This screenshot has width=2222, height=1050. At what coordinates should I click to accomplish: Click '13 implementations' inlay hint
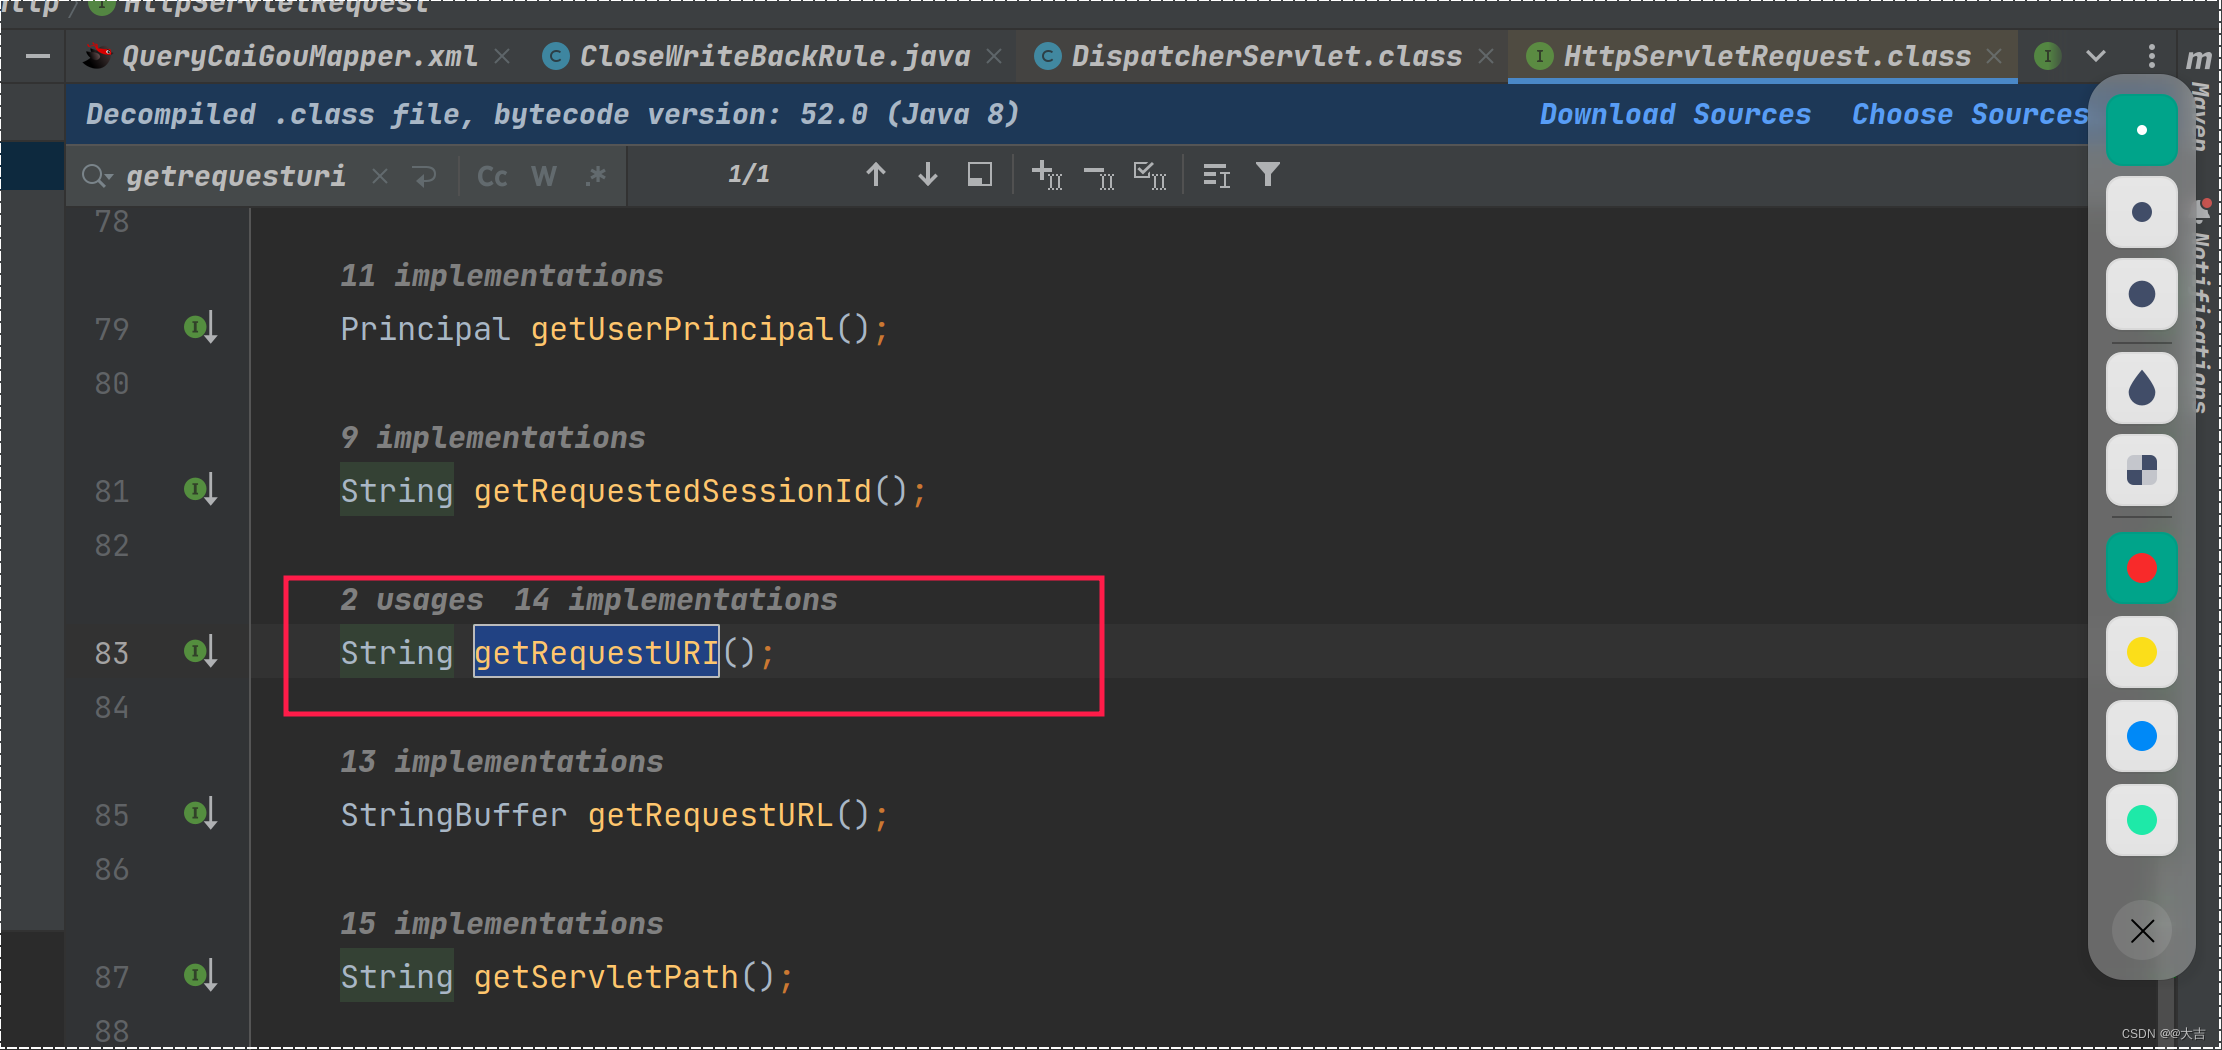pos(502,761)
